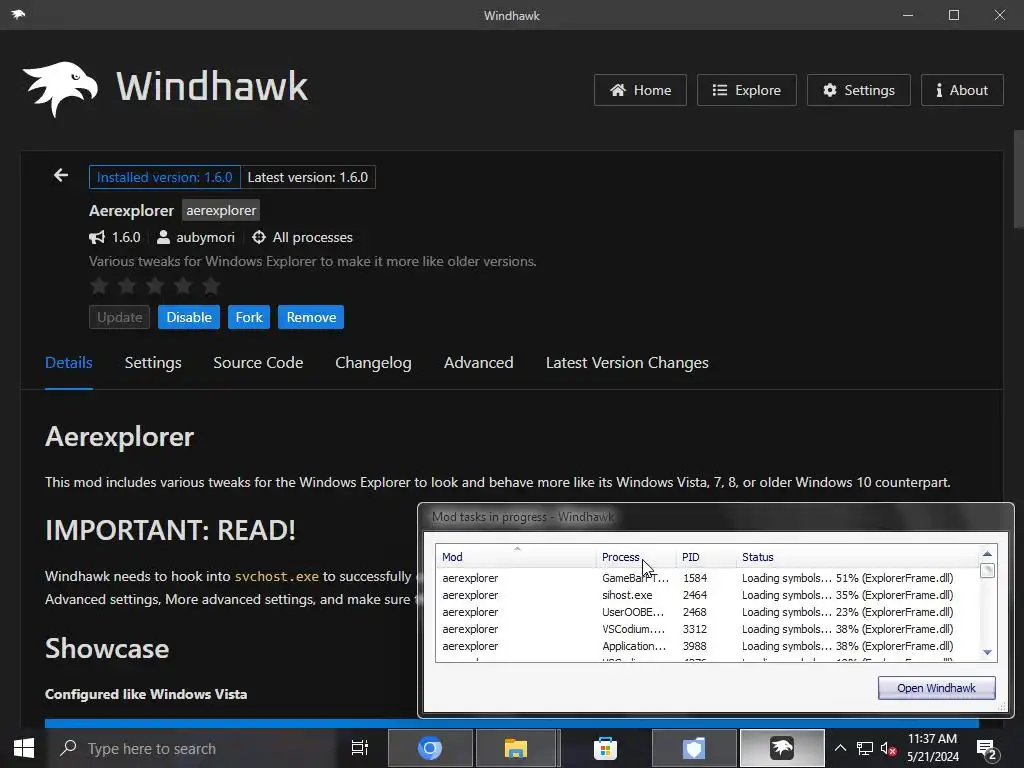Click the Windhawk eagle logo

[60, 89]
